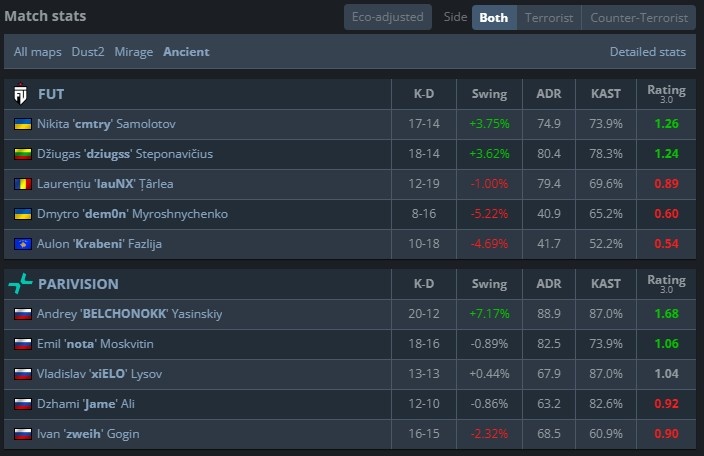The image size is (704, 456).
Task: Click the FUT team logo icon
Action: (21, 94)
